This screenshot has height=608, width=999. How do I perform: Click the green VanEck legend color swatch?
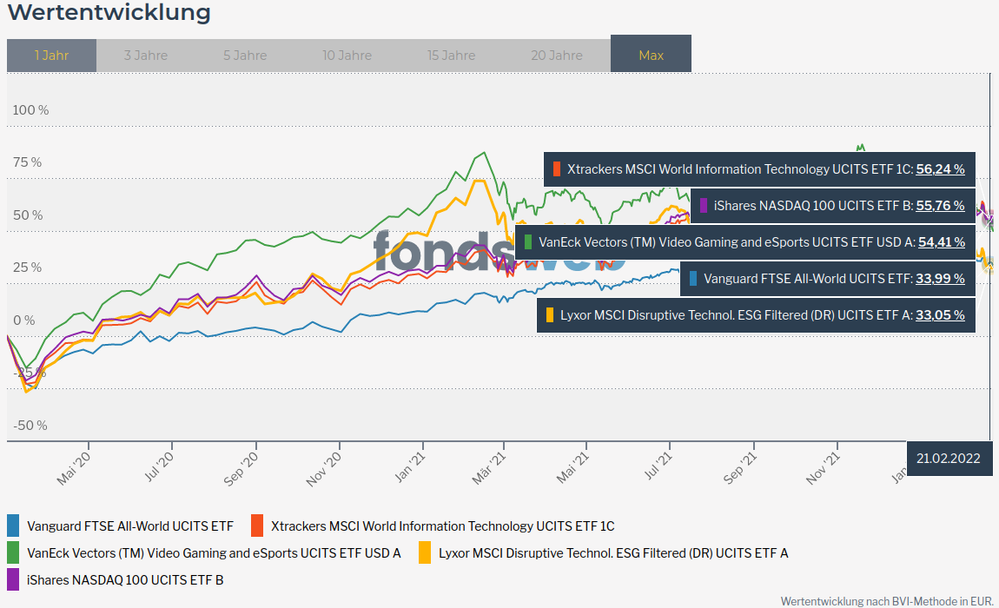tap(13, 552)
